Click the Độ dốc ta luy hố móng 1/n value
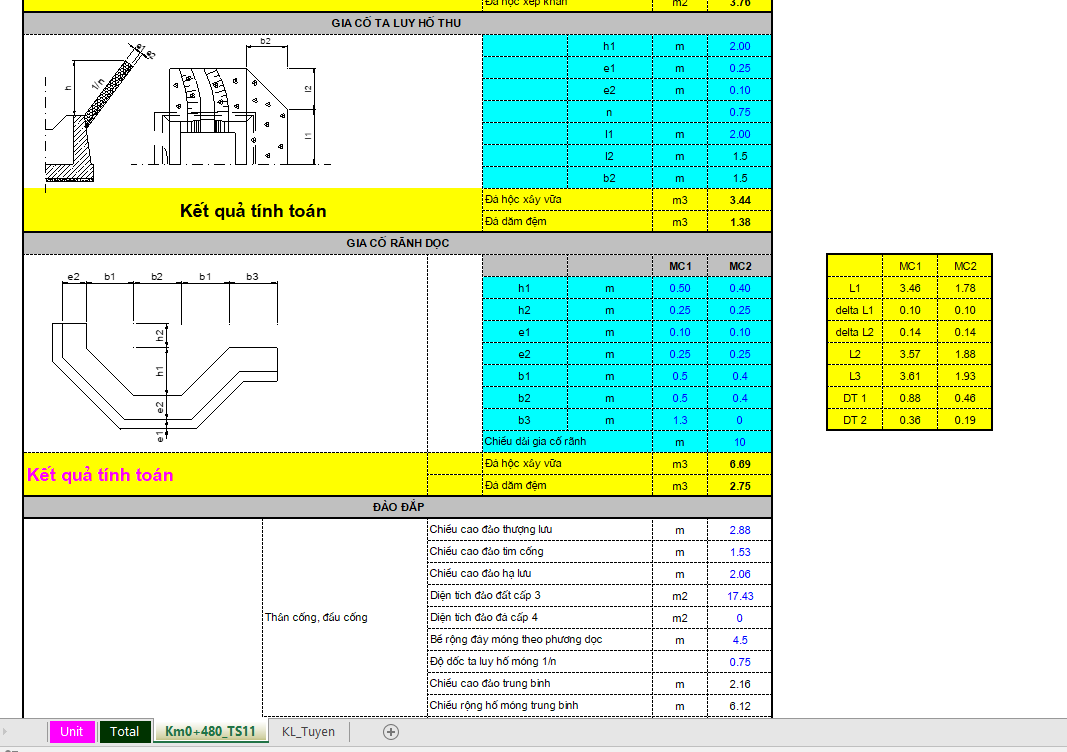This screenshot has width=1067, height=752. [739, 662]
